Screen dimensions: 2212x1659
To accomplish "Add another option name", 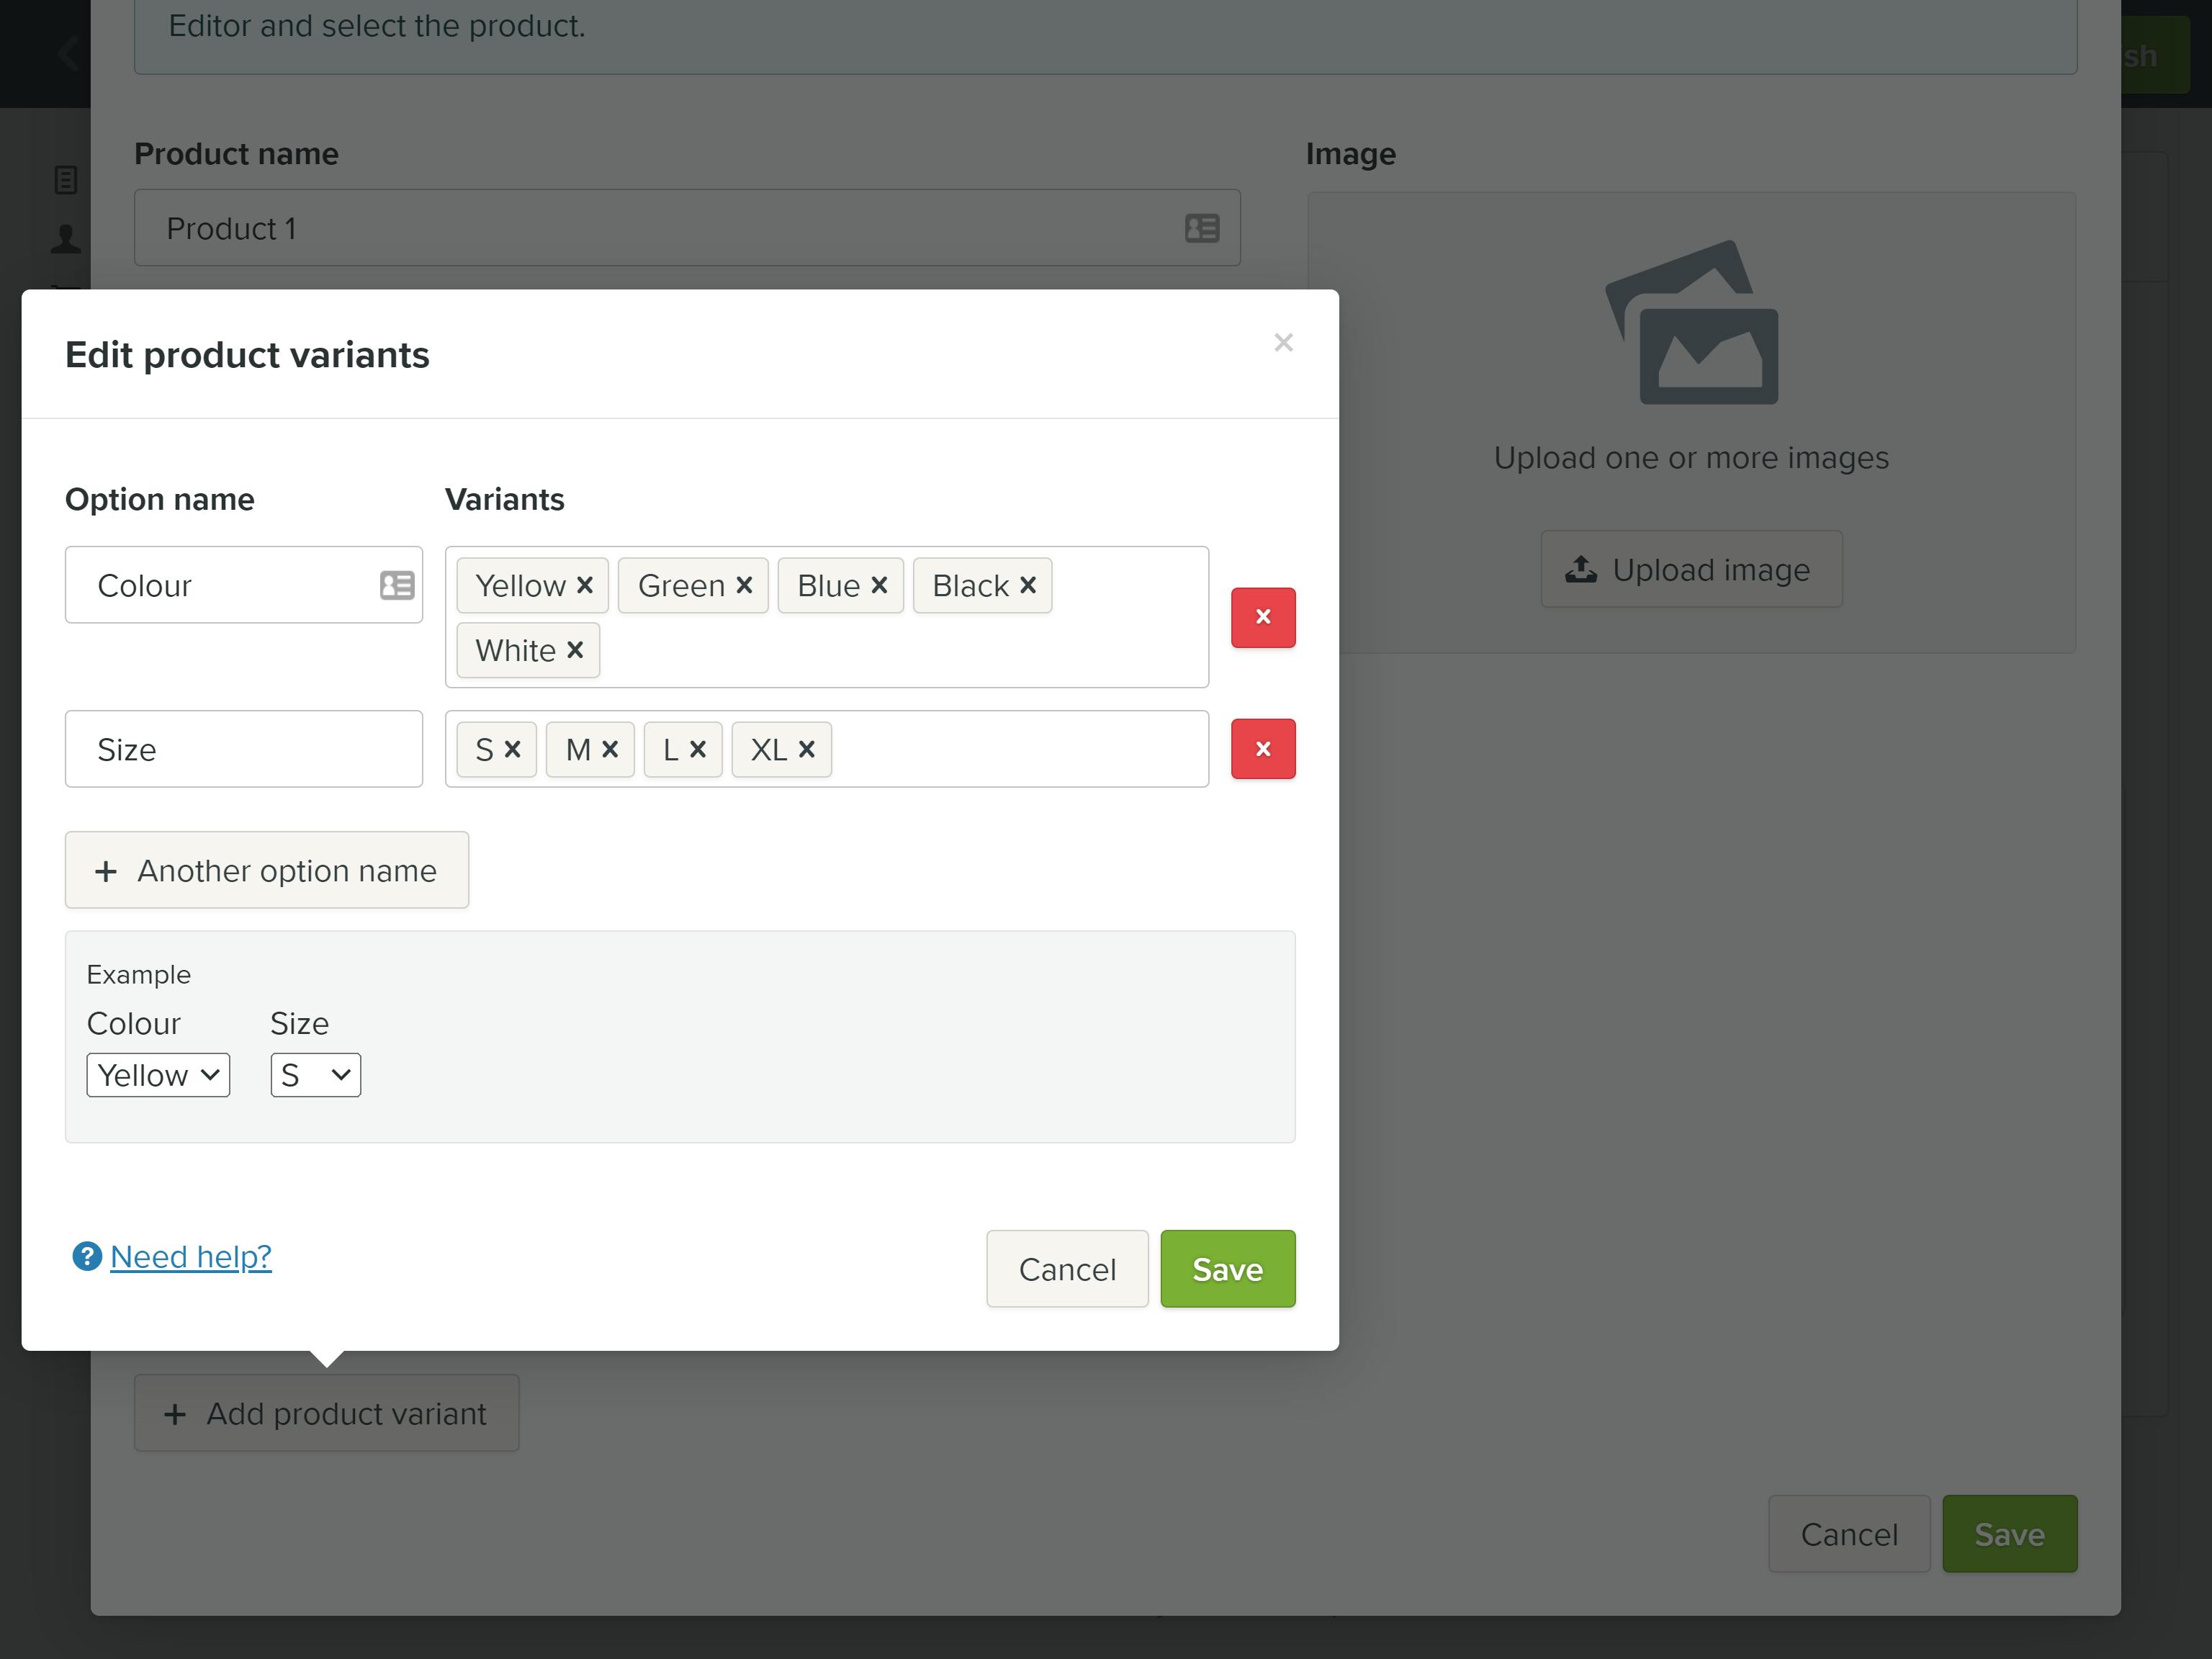I will pyautogui.click(x=266, y=870).
